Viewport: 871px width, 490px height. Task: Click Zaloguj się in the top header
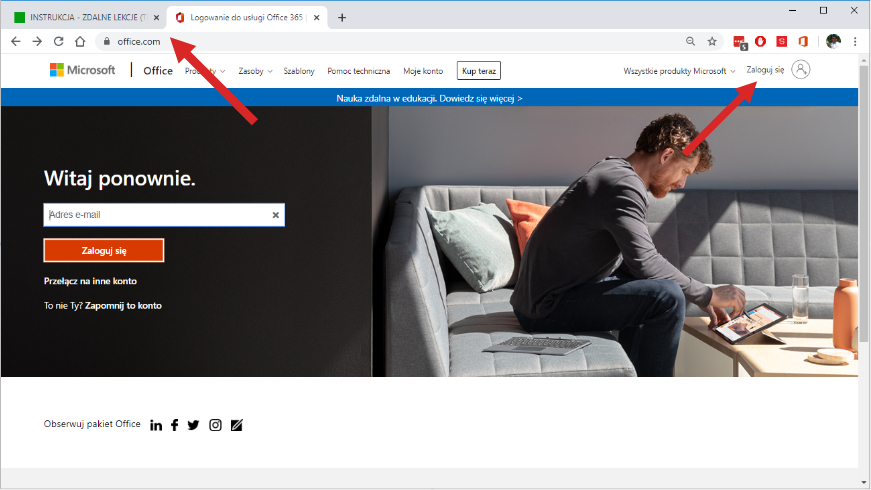click(765, 69)
